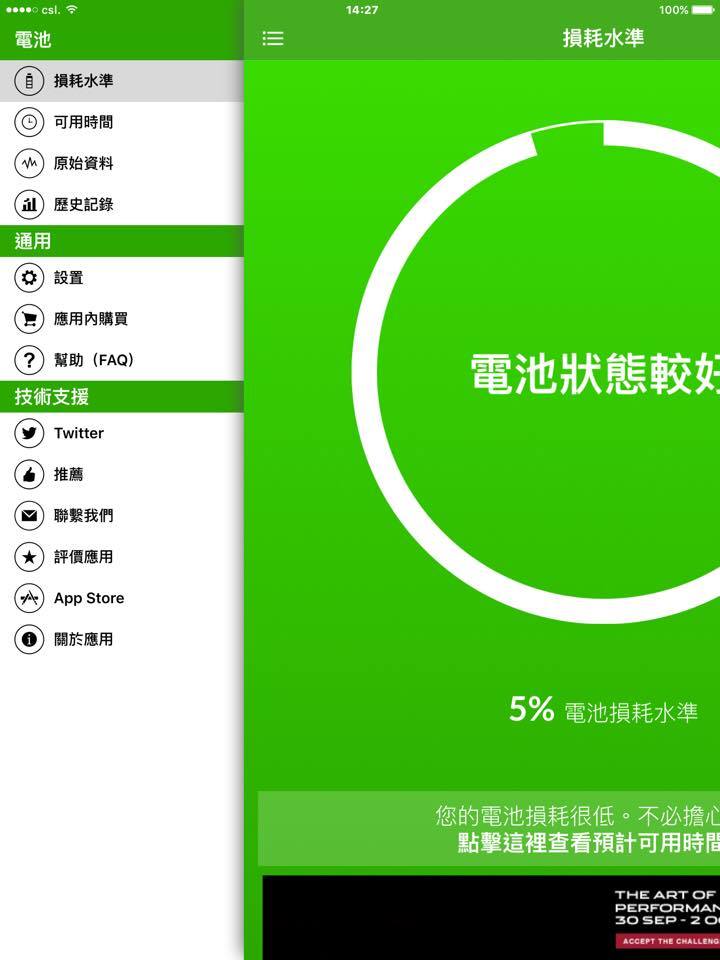
Task: Click the 原始資料 waveform icon
Action: [x=29, y=163]
